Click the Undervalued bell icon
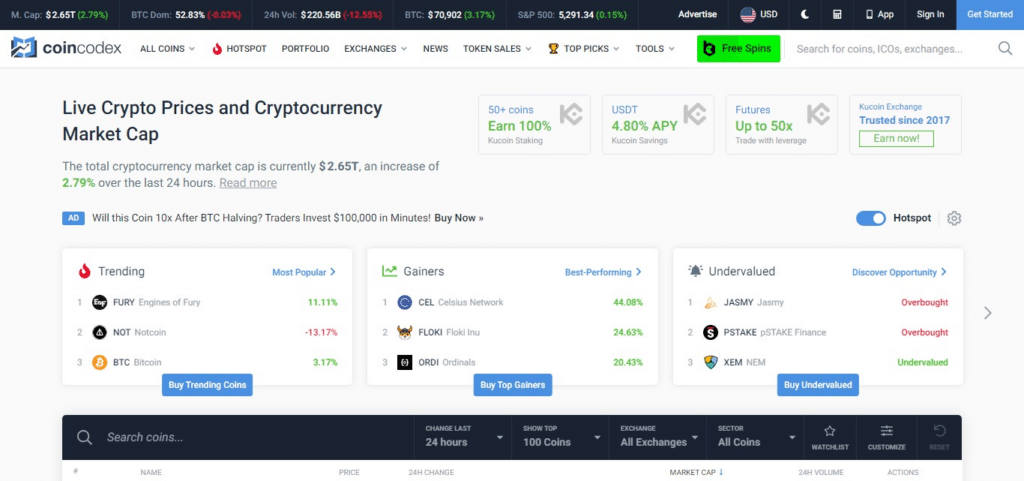 tap(695, 271)
